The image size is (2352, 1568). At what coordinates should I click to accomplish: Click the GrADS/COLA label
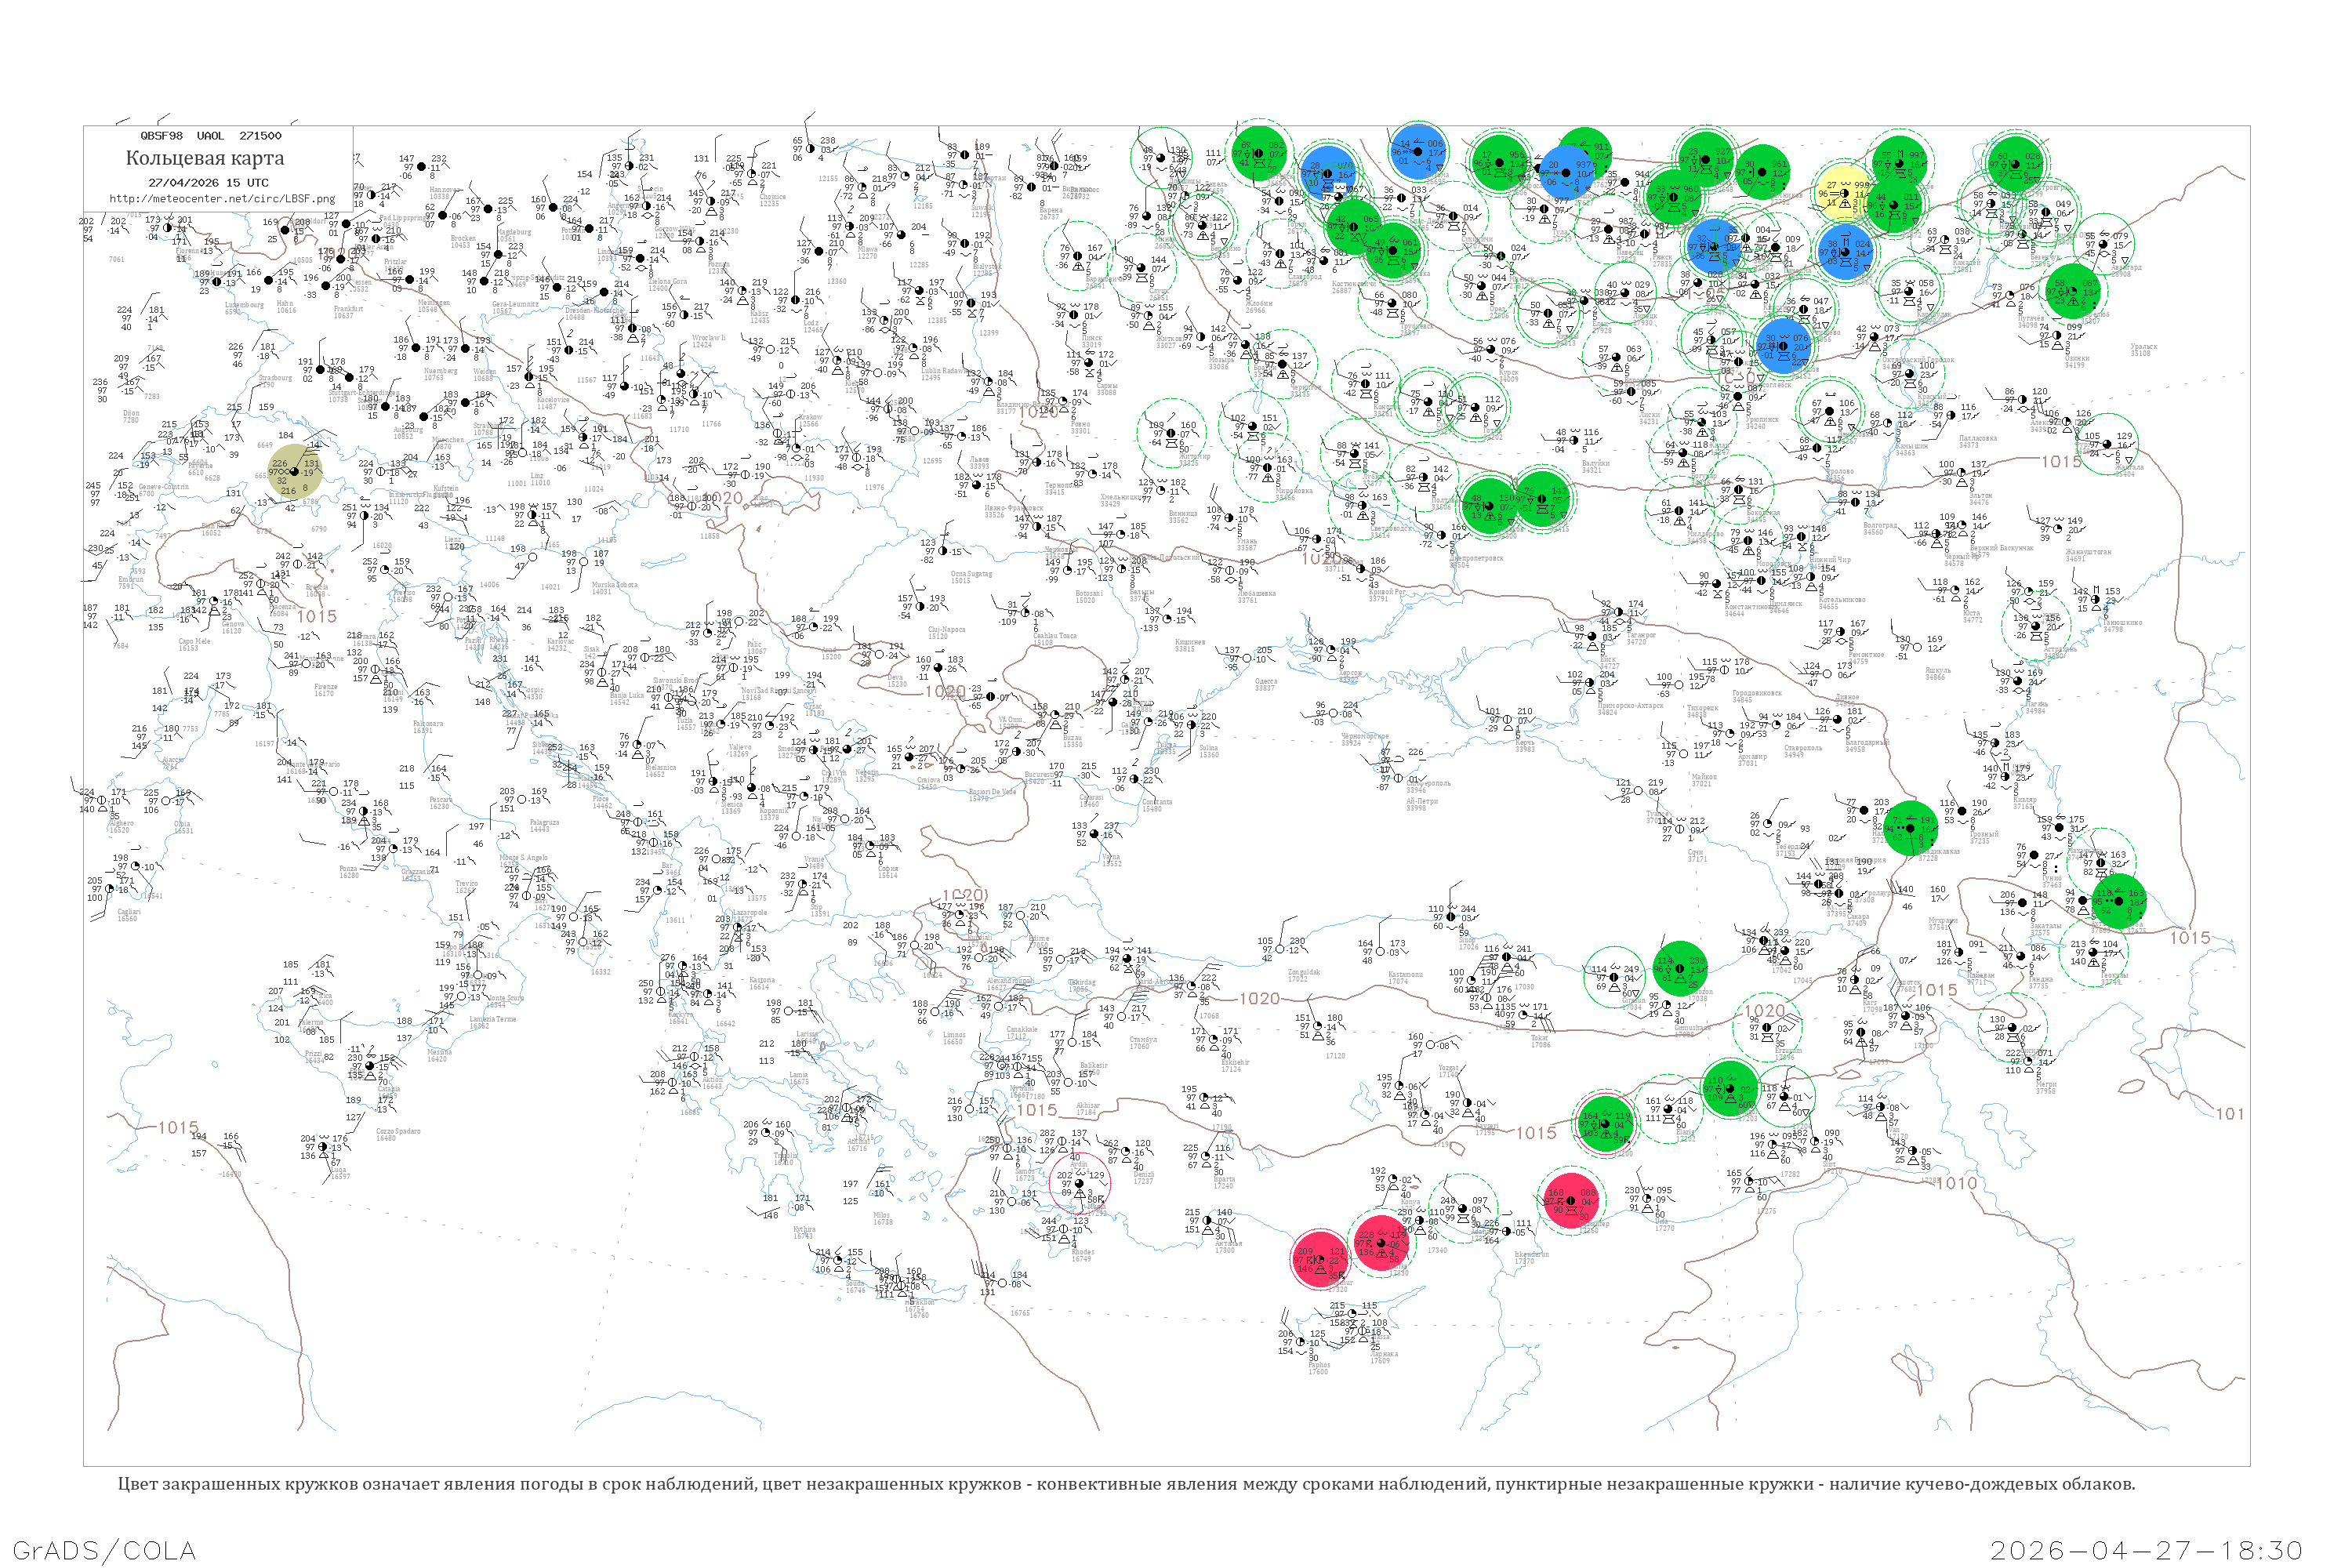pyautogui.click(x=104, y=1550)
